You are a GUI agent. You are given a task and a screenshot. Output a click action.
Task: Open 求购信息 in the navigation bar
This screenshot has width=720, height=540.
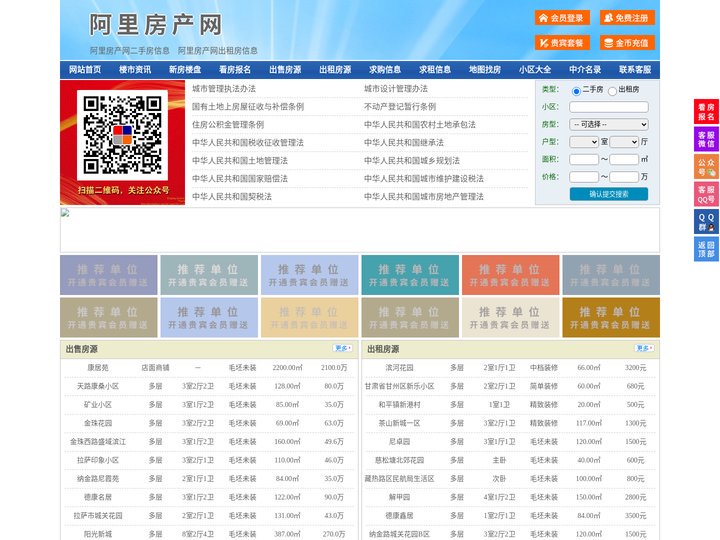385,70
